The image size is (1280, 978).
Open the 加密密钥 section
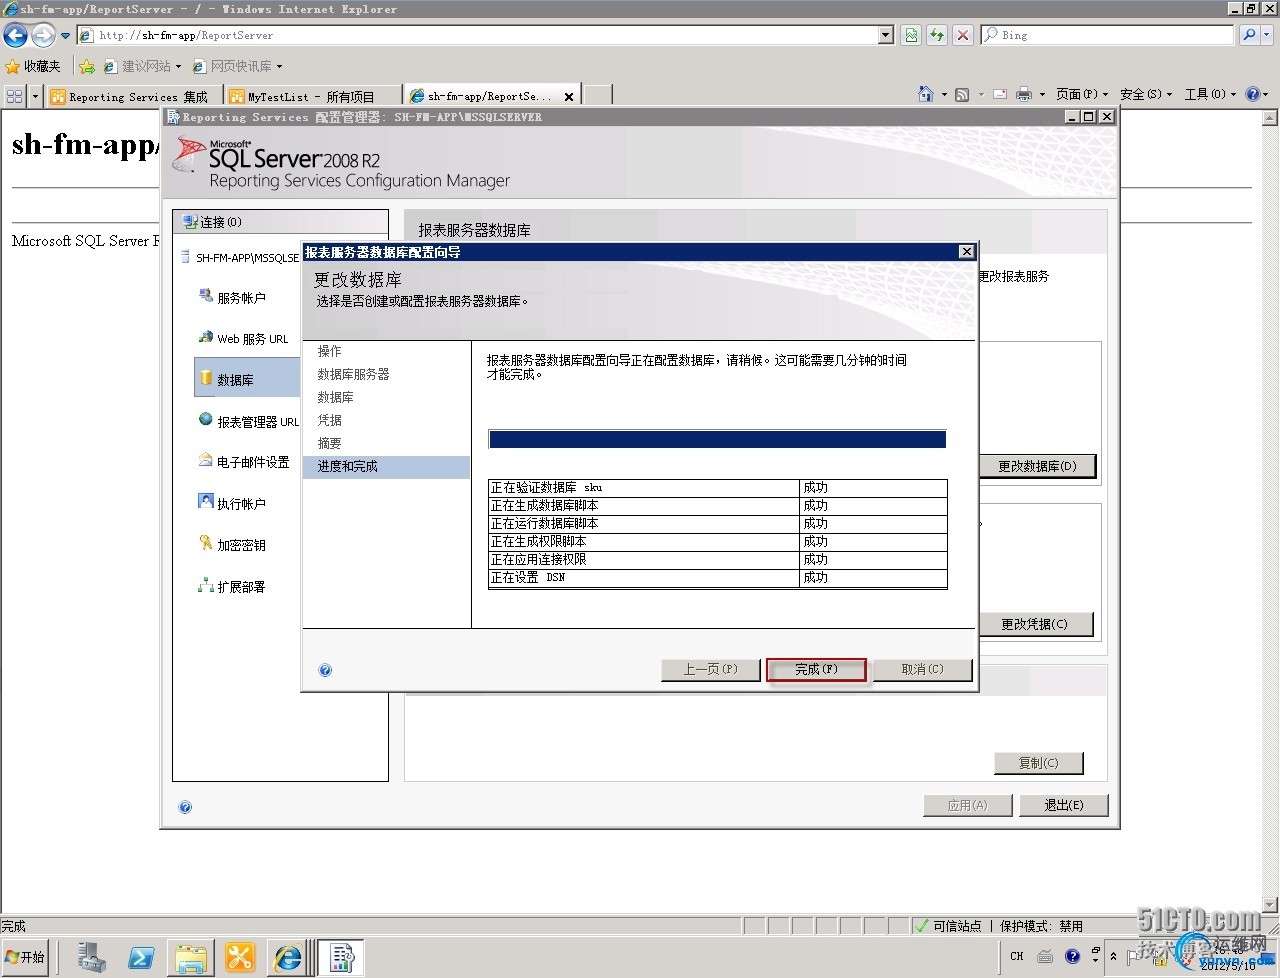232,545
